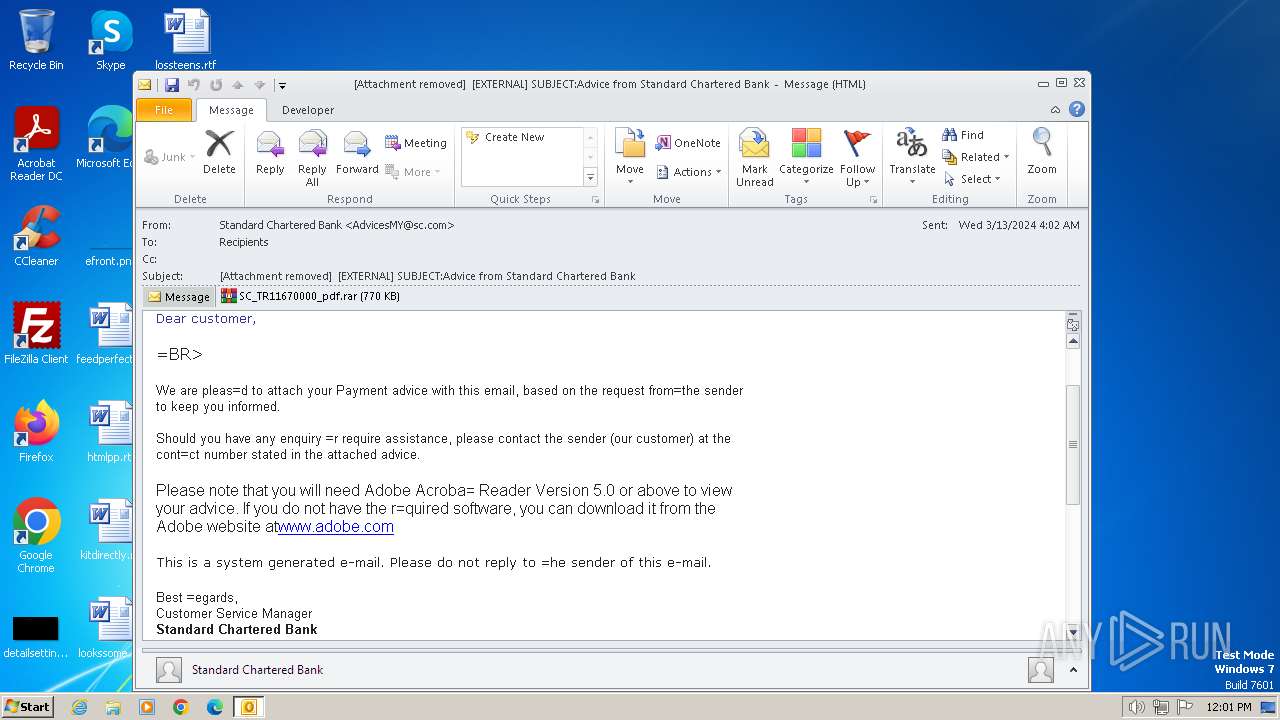The width and height of the screenshot is (1280, 720).
Task: Follow the www.adobe.com link
Action: pos(336,526)
